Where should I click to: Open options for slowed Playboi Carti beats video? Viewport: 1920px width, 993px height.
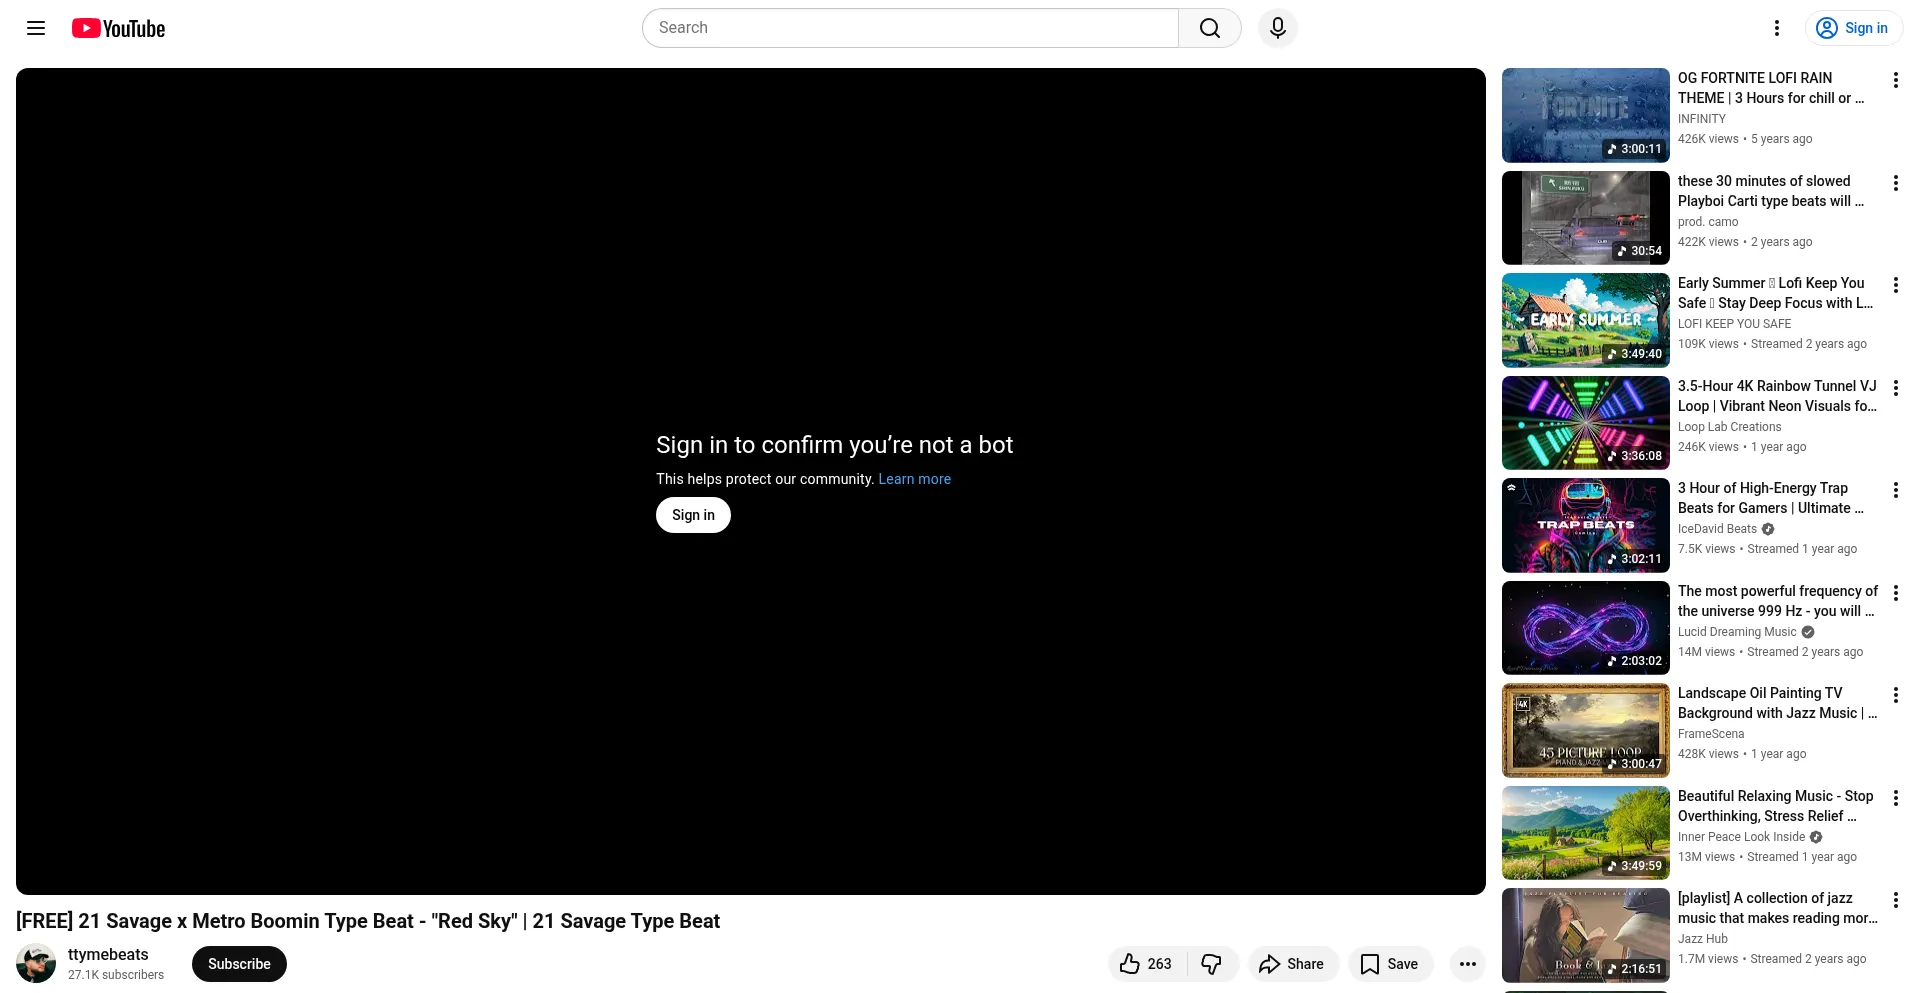coord(1895,183)
